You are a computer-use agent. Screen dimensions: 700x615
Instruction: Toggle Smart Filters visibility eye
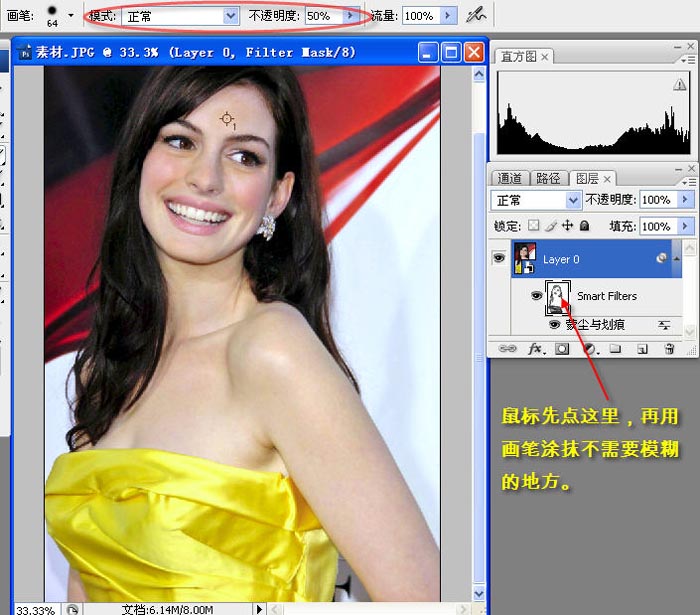click(x=536, y=295)
